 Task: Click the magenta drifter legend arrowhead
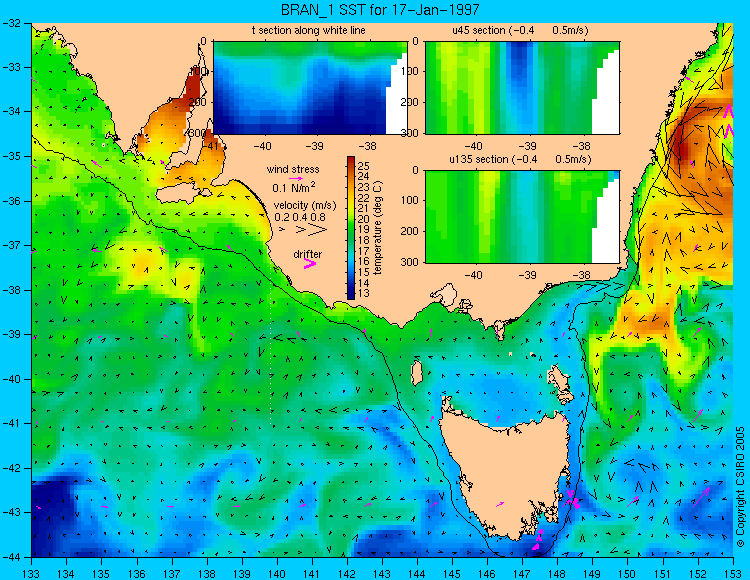click(x=310, y=264)
